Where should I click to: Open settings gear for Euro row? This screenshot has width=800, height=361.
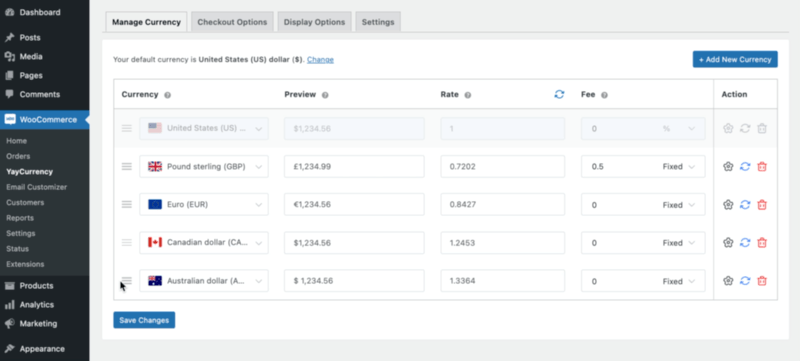(728, 204)
